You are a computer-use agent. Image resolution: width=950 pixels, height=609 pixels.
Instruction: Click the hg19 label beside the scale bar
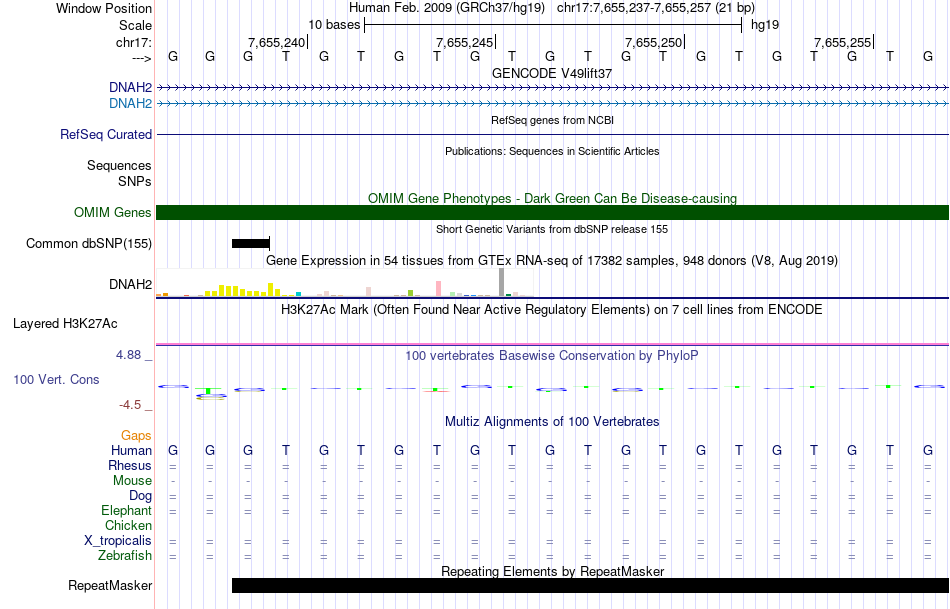point(765,25)
